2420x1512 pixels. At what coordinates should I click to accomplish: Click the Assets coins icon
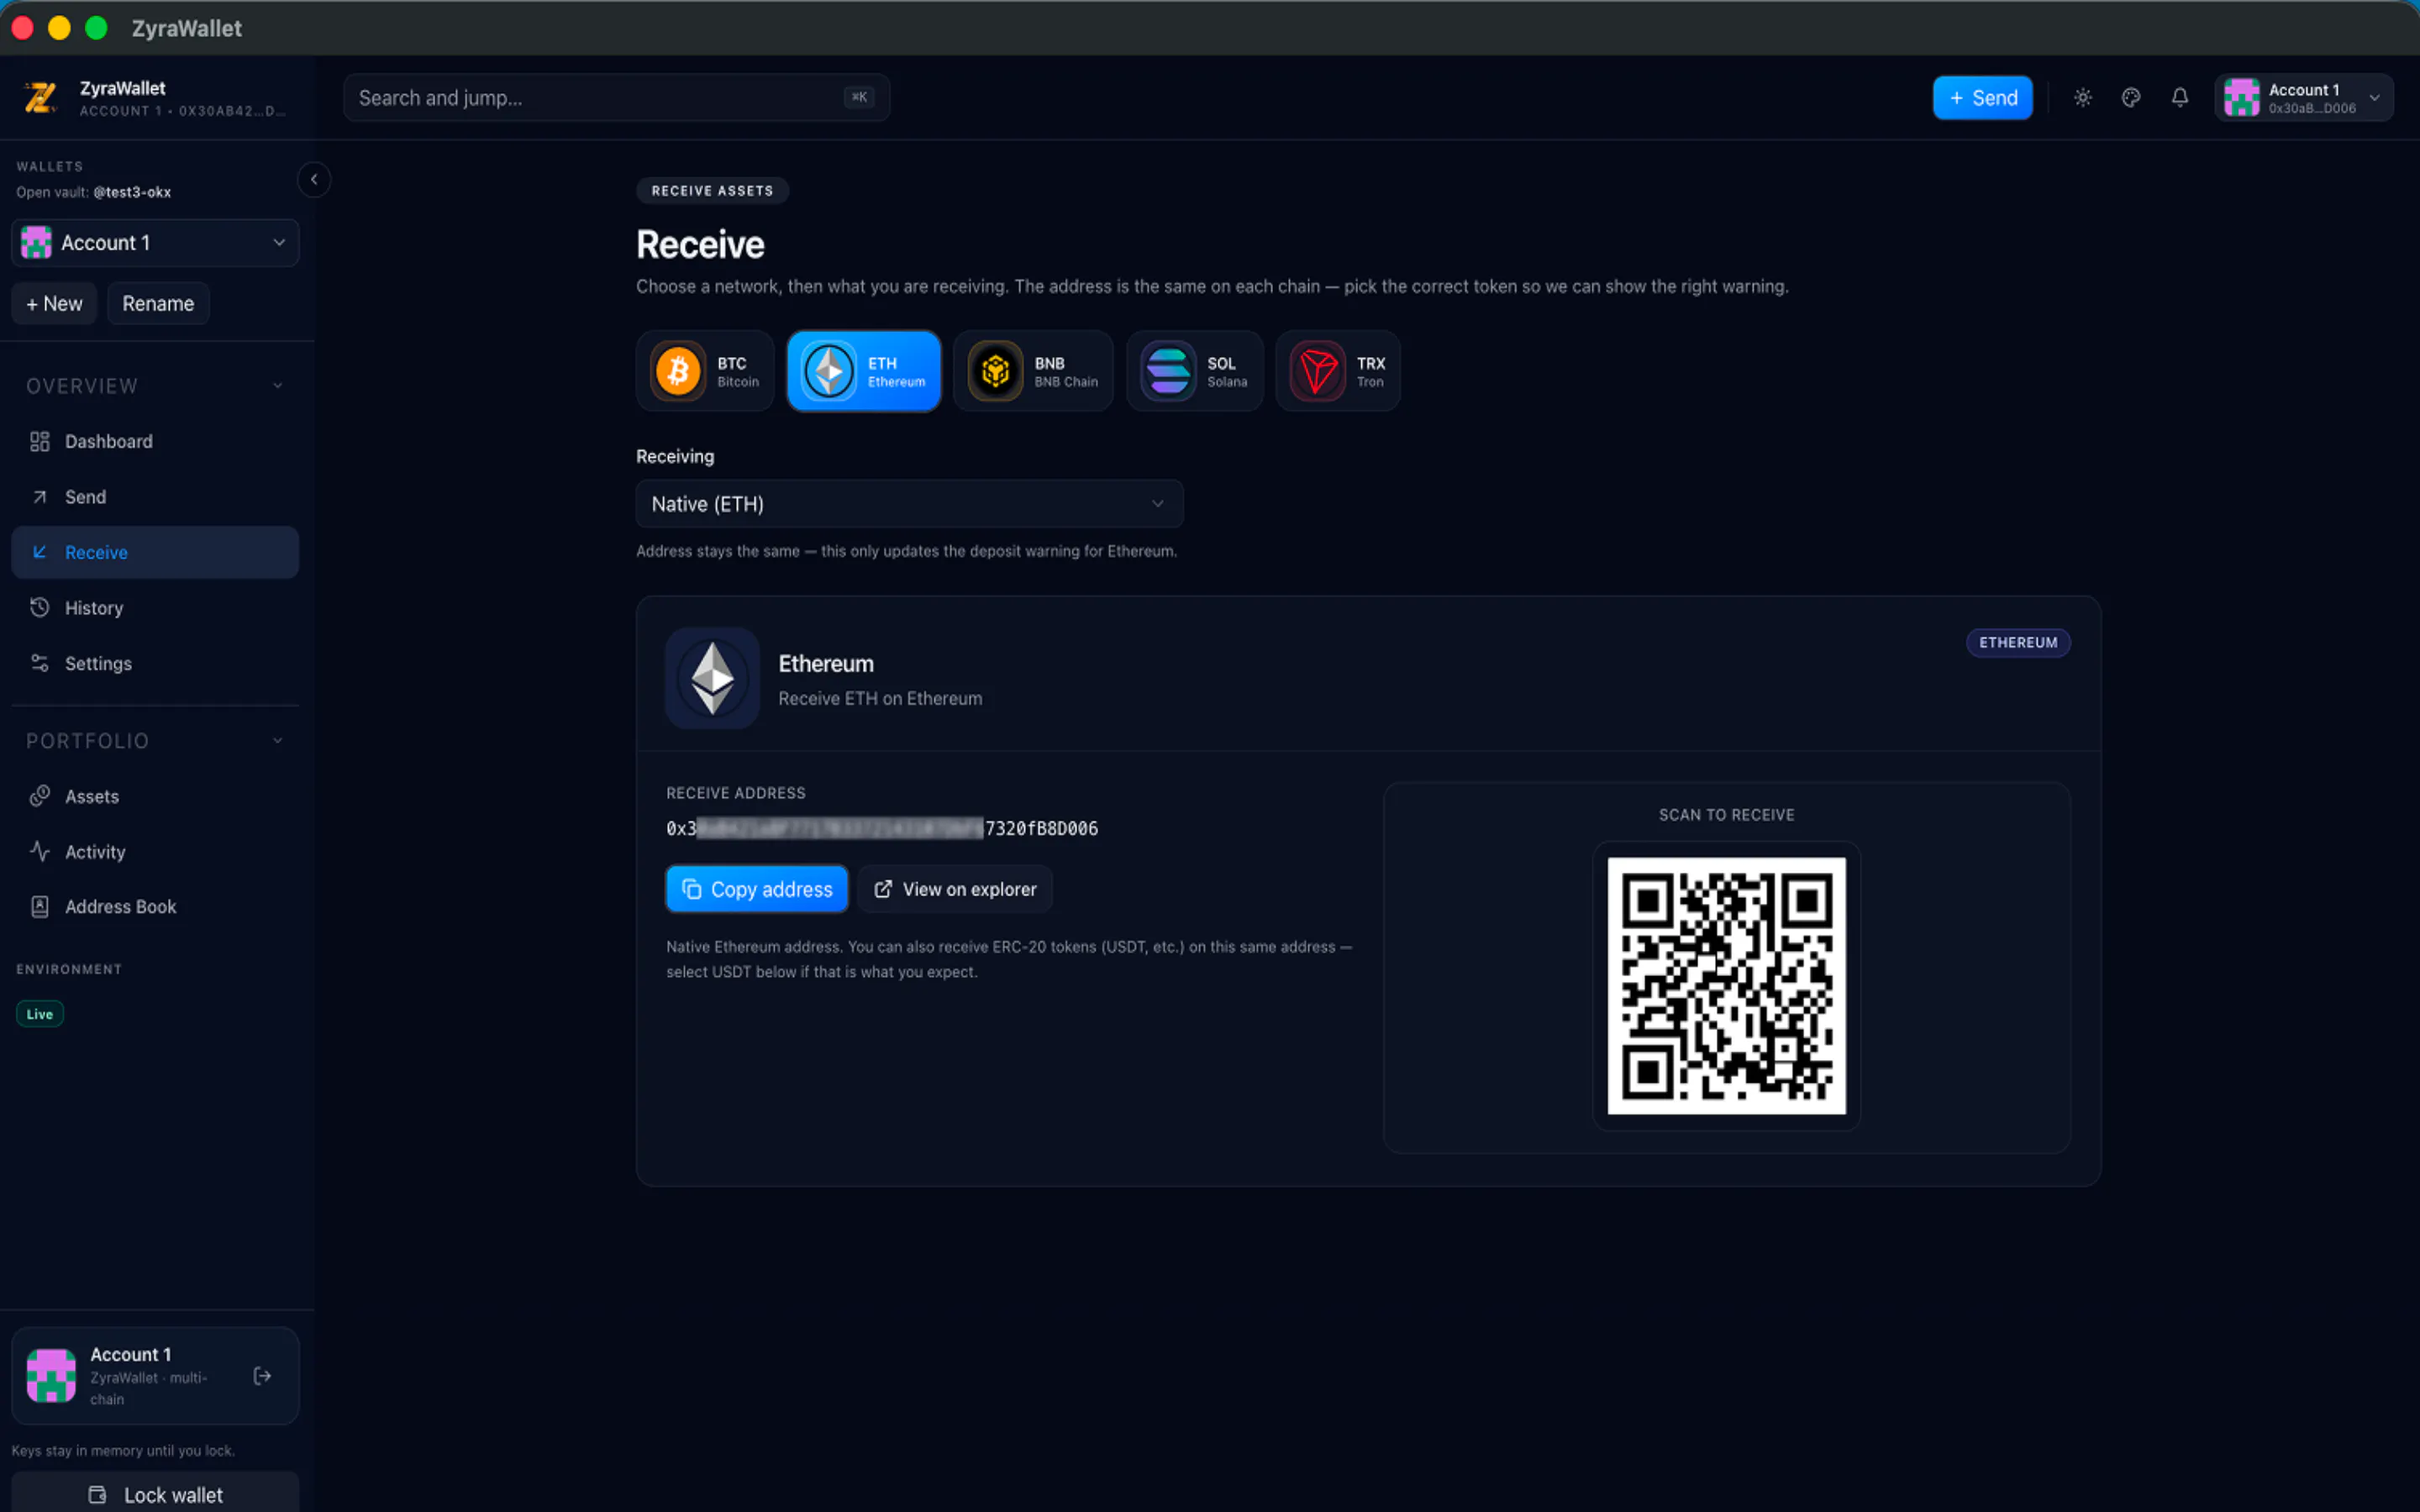click(40, 796)
